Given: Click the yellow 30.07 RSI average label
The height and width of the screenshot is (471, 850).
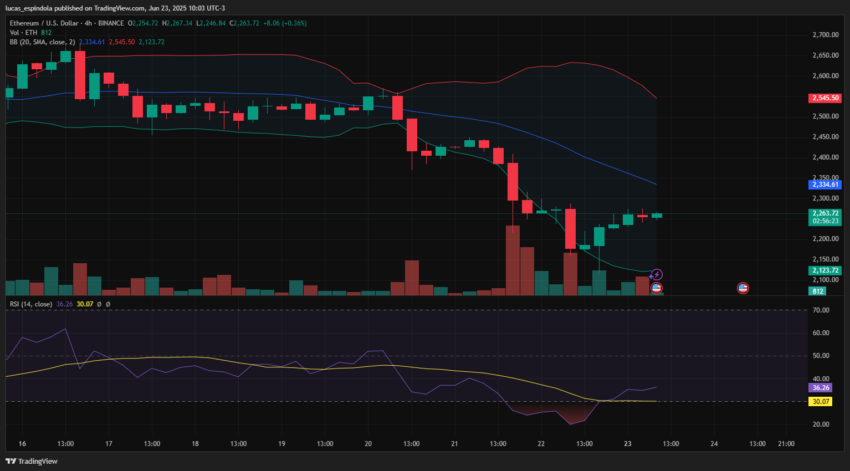Looking at the screenshot, I should (821, 402).
